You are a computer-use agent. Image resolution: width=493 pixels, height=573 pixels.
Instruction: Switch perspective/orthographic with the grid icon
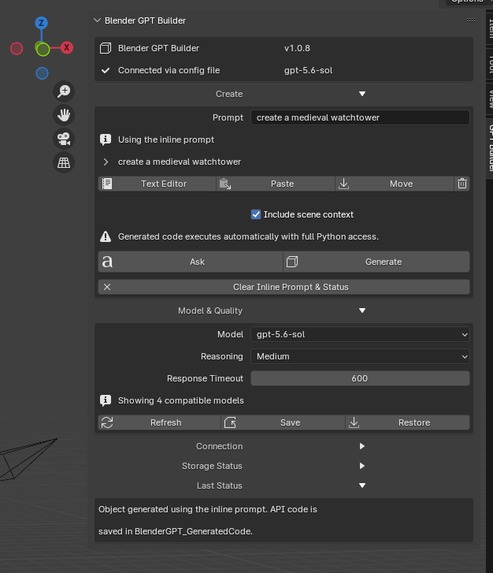(x=64, y=163)
